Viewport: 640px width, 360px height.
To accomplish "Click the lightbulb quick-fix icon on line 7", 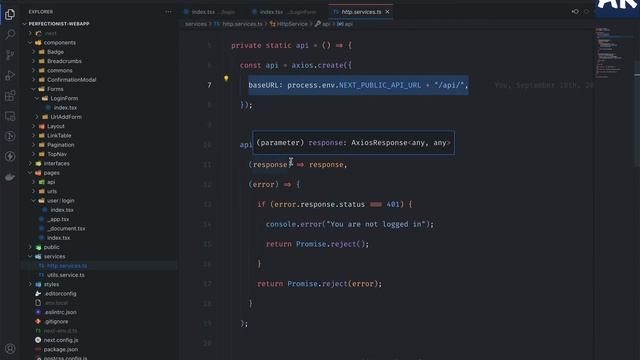I will (226, 78).
